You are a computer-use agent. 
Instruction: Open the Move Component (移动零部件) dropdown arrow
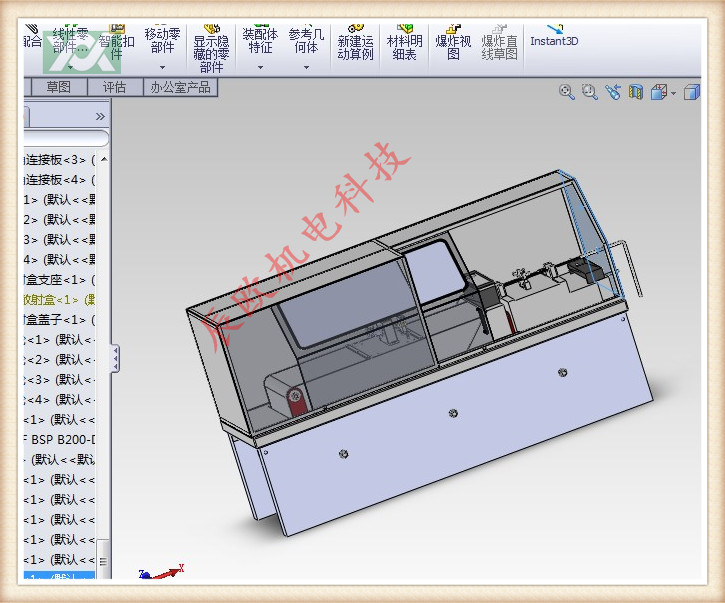[162, 68]
